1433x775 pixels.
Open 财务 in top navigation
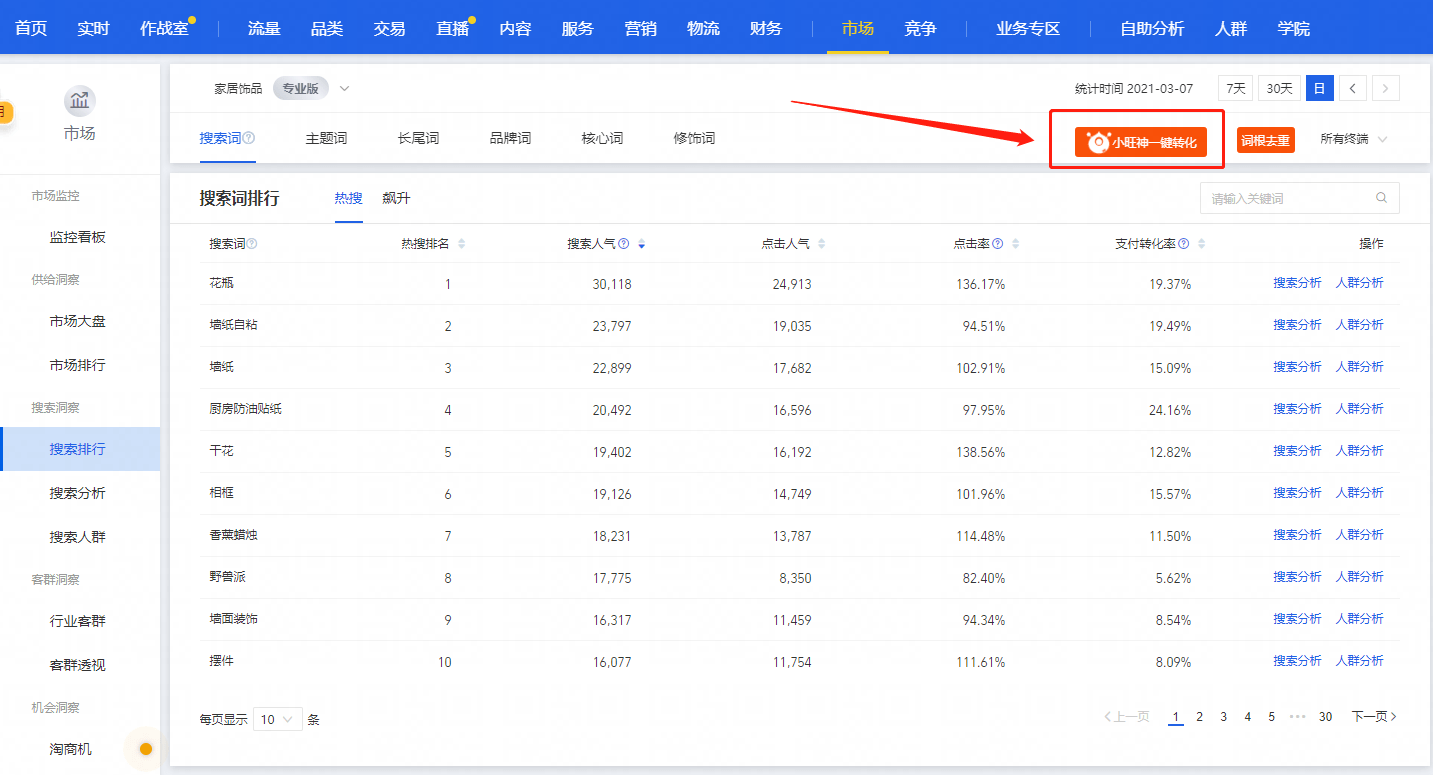point(766,28)
